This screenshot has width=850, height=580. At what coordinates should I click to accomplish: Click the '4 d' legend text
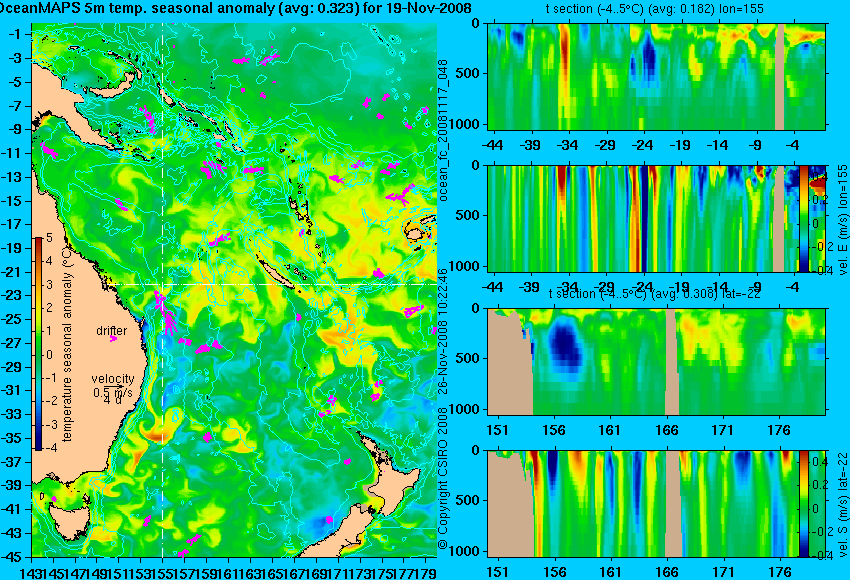point(113,401)
